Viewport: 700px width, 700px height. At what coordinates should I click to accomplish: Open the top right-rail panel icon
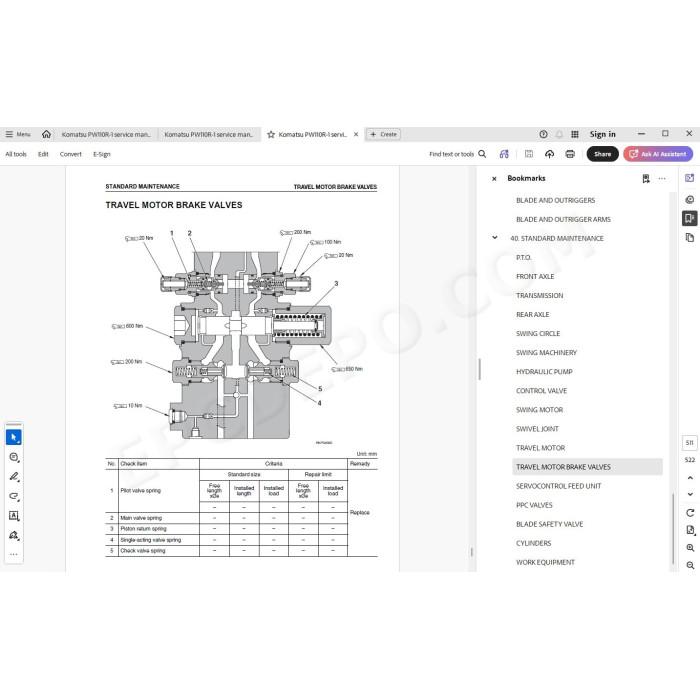coord(690,178)
